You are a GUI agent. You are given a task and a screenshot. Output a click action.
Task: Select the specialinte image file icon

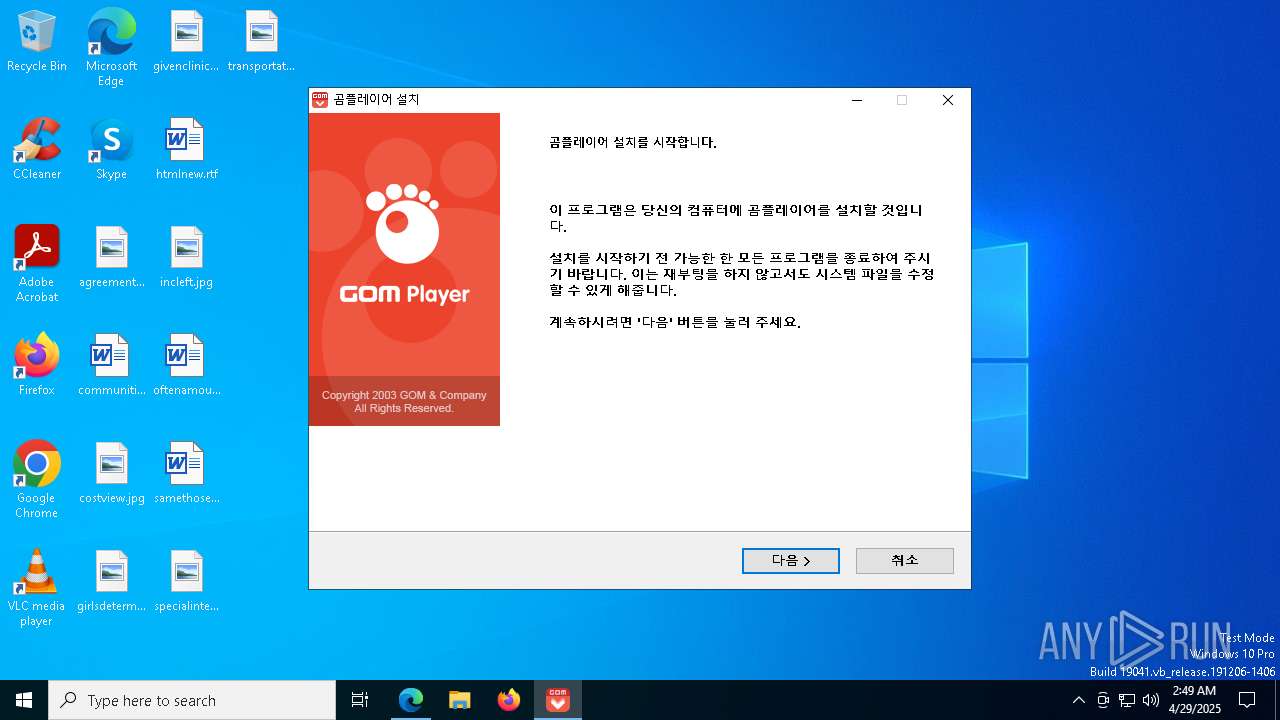[186, 582]
